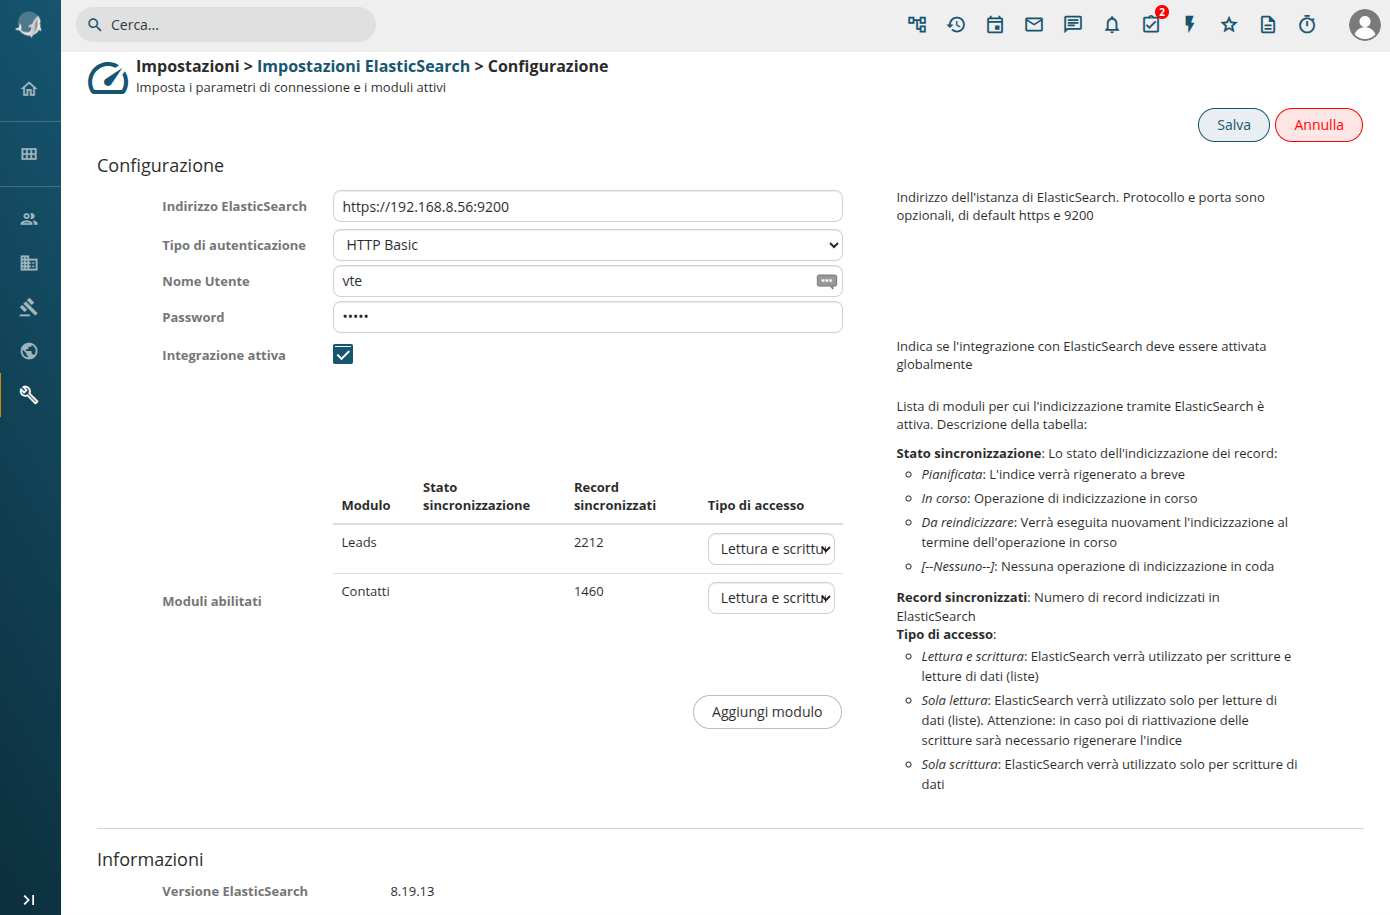Click the Impostazioni breadcrumb link
The height and width of the screenshot is (915, 1390).
[188, 66]
